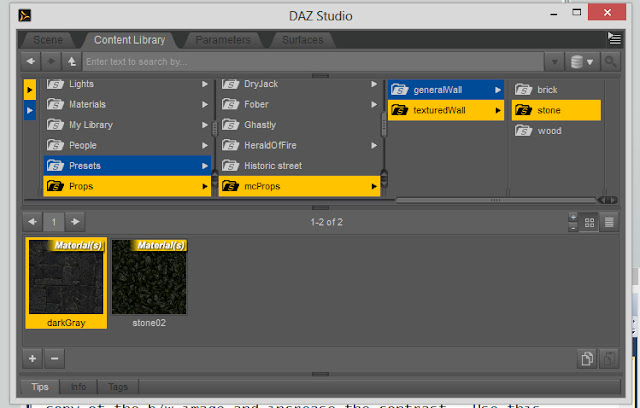Select the texturedWall folder
This screenshot has height=408, width=640.
tap(446, 110)
